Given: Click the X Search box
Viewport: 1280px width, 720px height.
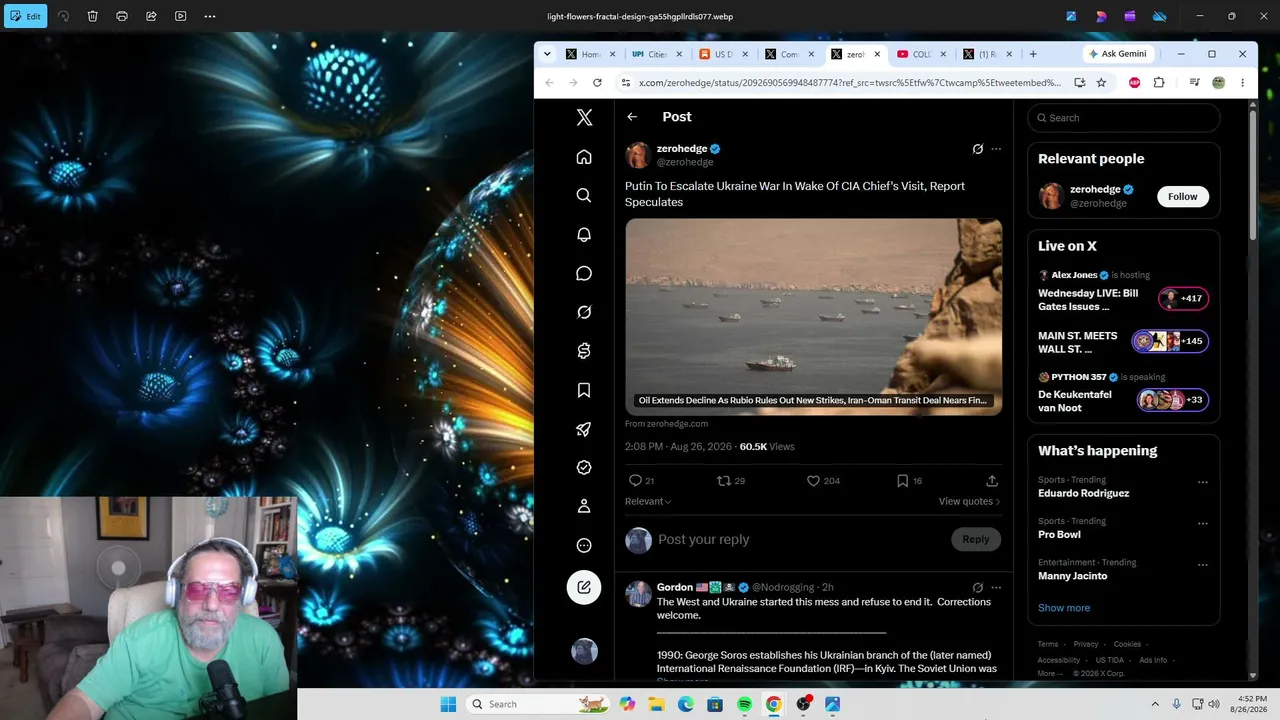Looking at the screenshot, I should coord(1124,118).
